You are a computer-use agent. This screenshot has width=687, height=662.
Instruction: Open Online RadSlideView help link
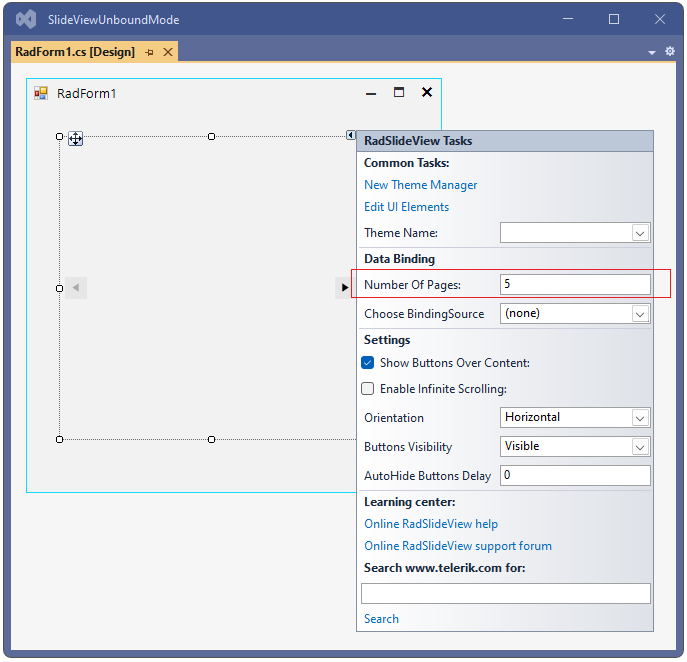[431, 524]
